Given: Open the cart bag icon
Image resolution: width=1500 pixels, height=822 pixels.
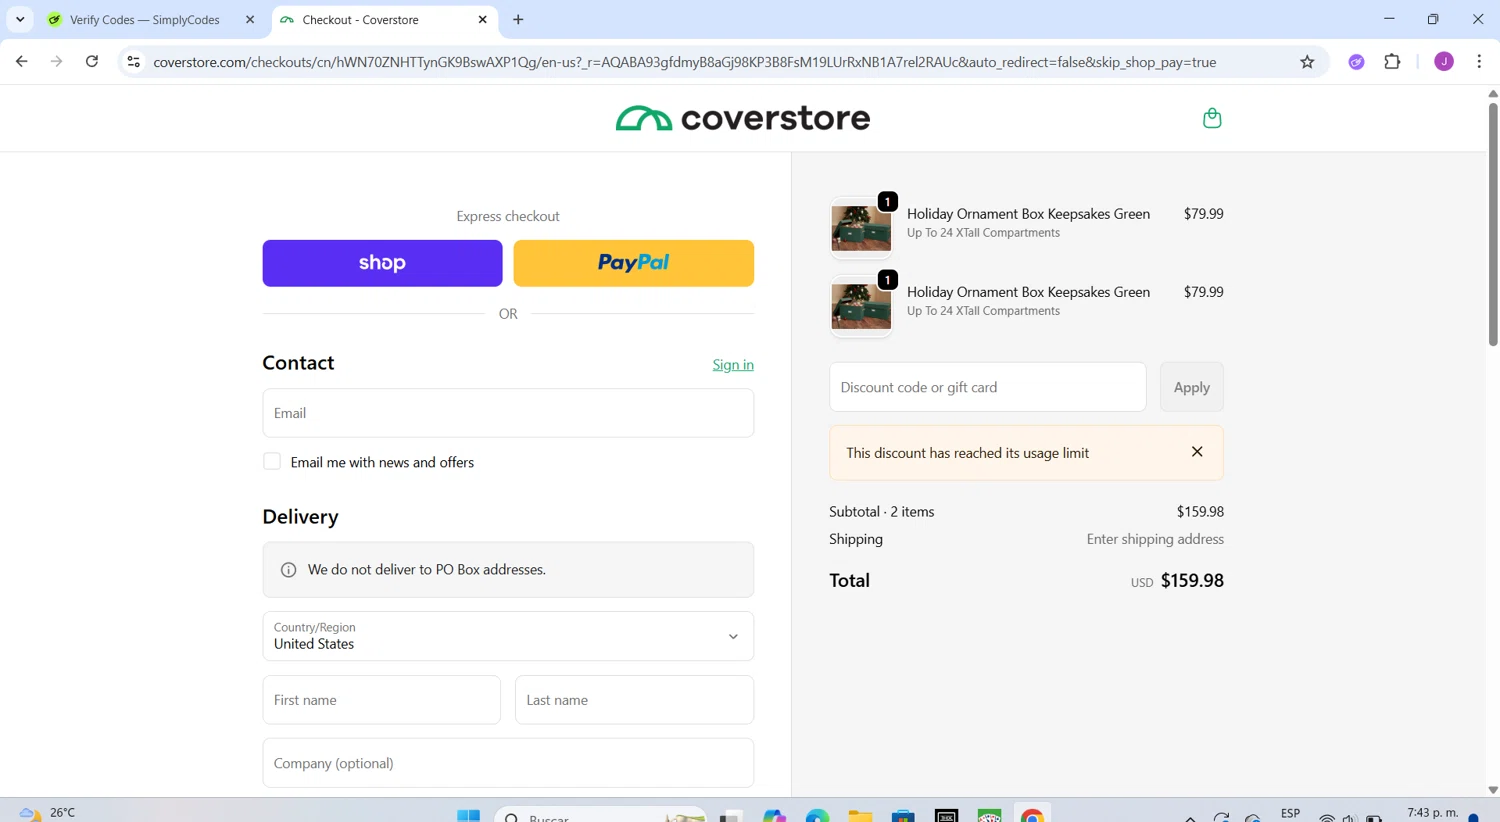Looking at the screenshot, I should tap(1212, 118).
